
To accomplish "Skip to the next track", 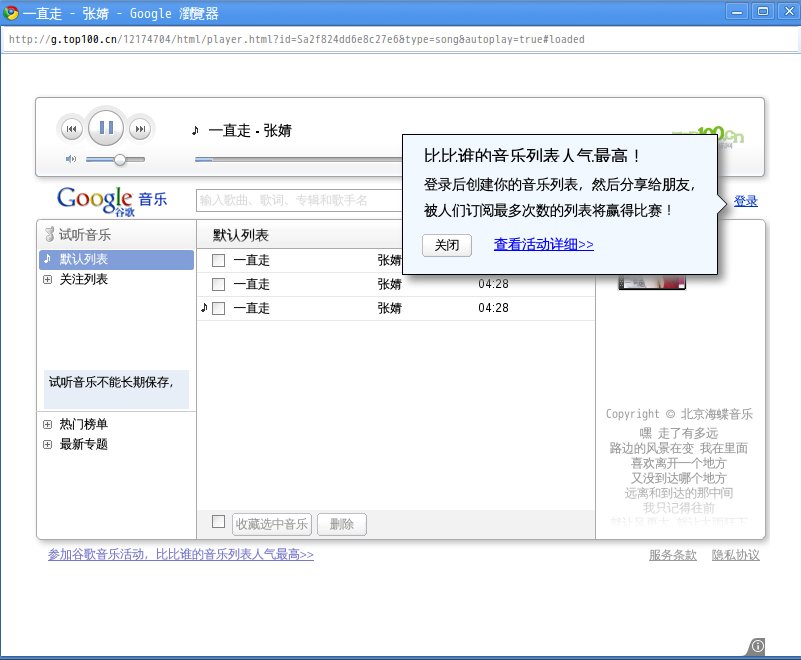I will pyautogui.click(x=140, y=129).
